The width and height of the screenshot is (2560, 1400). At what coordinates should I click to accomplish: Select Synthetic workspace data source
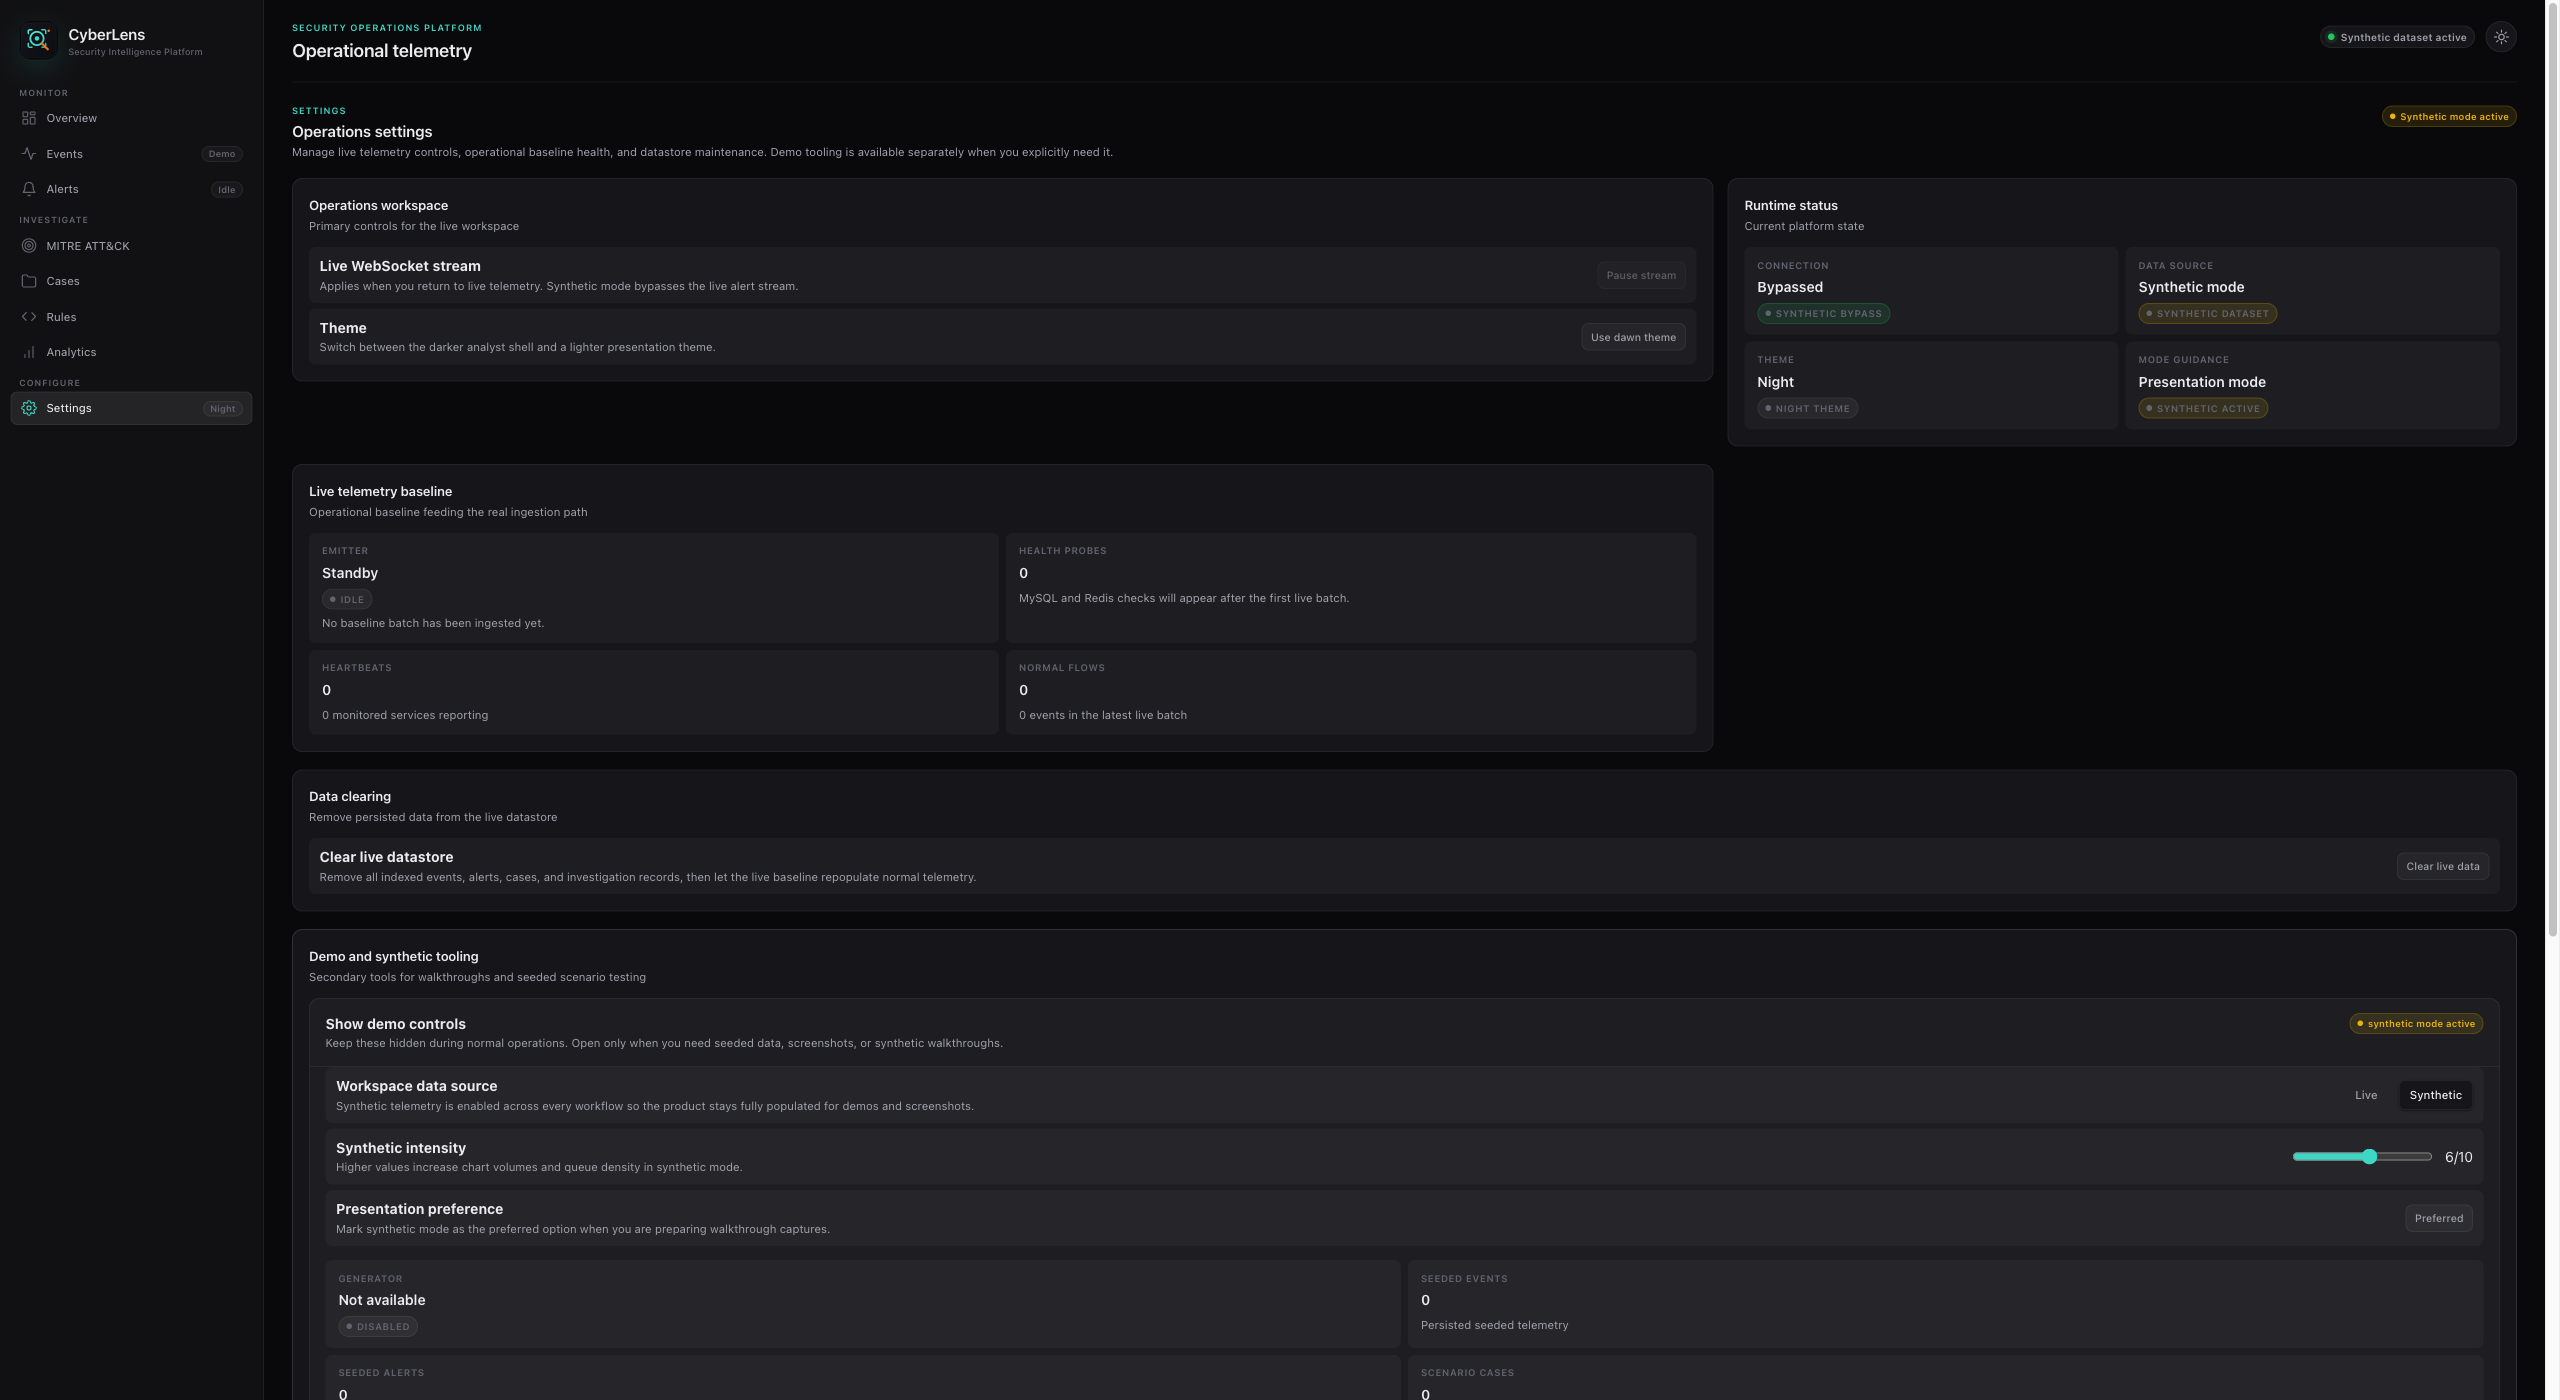pos(2435,1095)
